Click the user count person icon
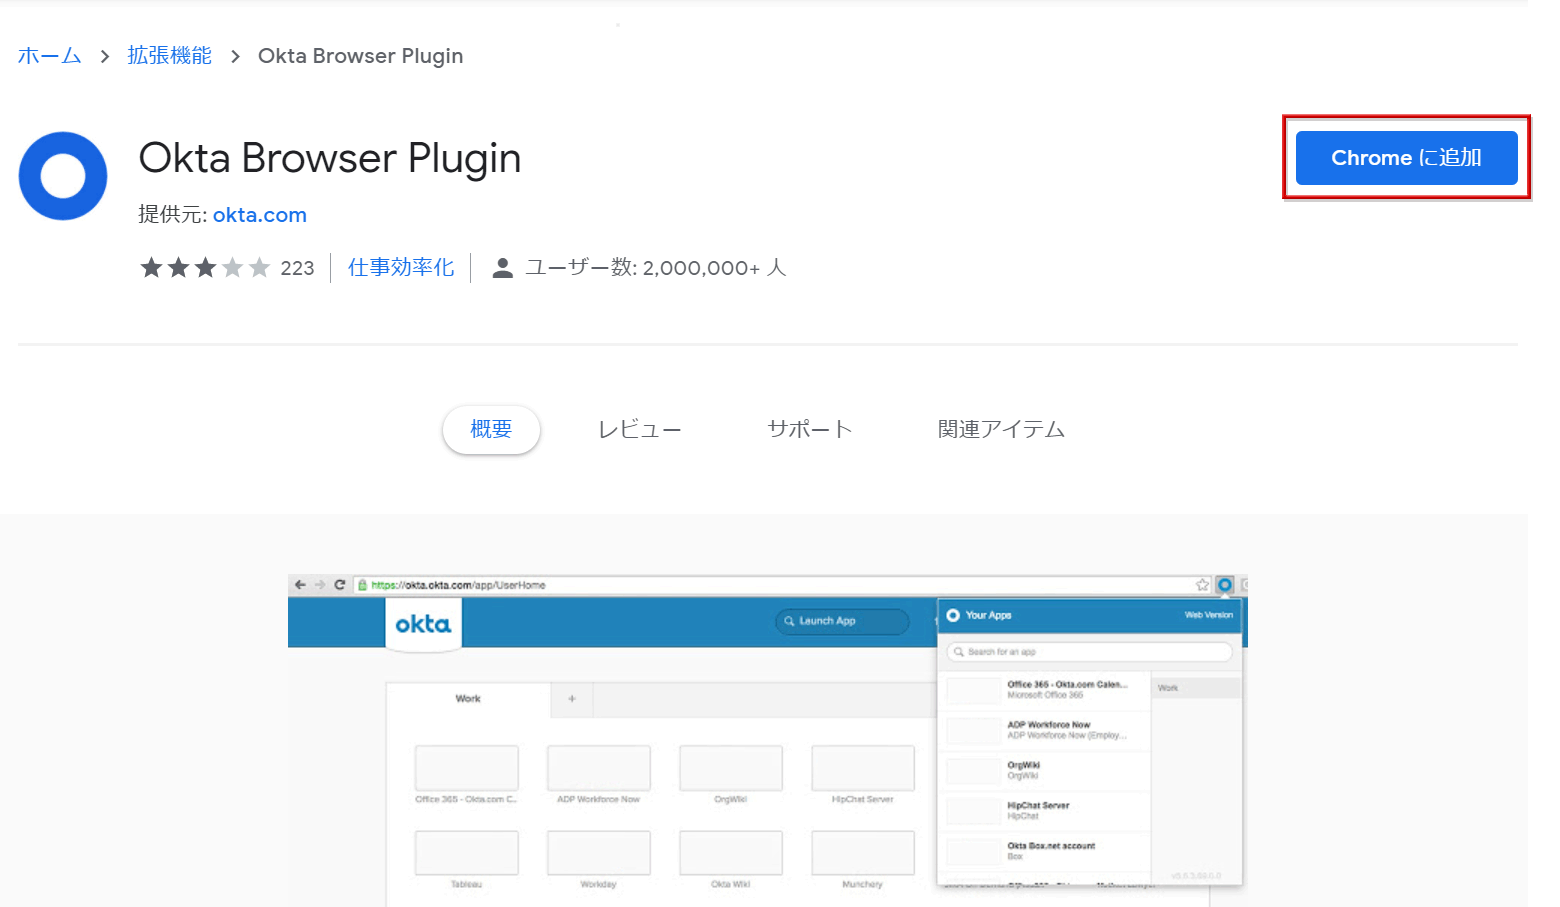 (503, 268)
